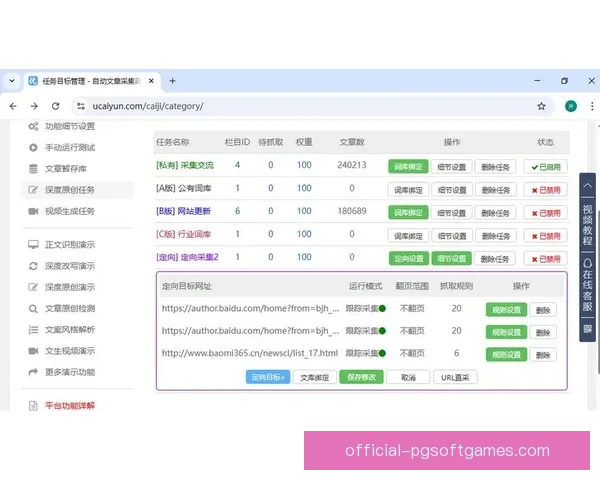Image resolution: width=600 pixels, height=480 pixels.
Task: Click the 取消 button
Action: point(408,377)
